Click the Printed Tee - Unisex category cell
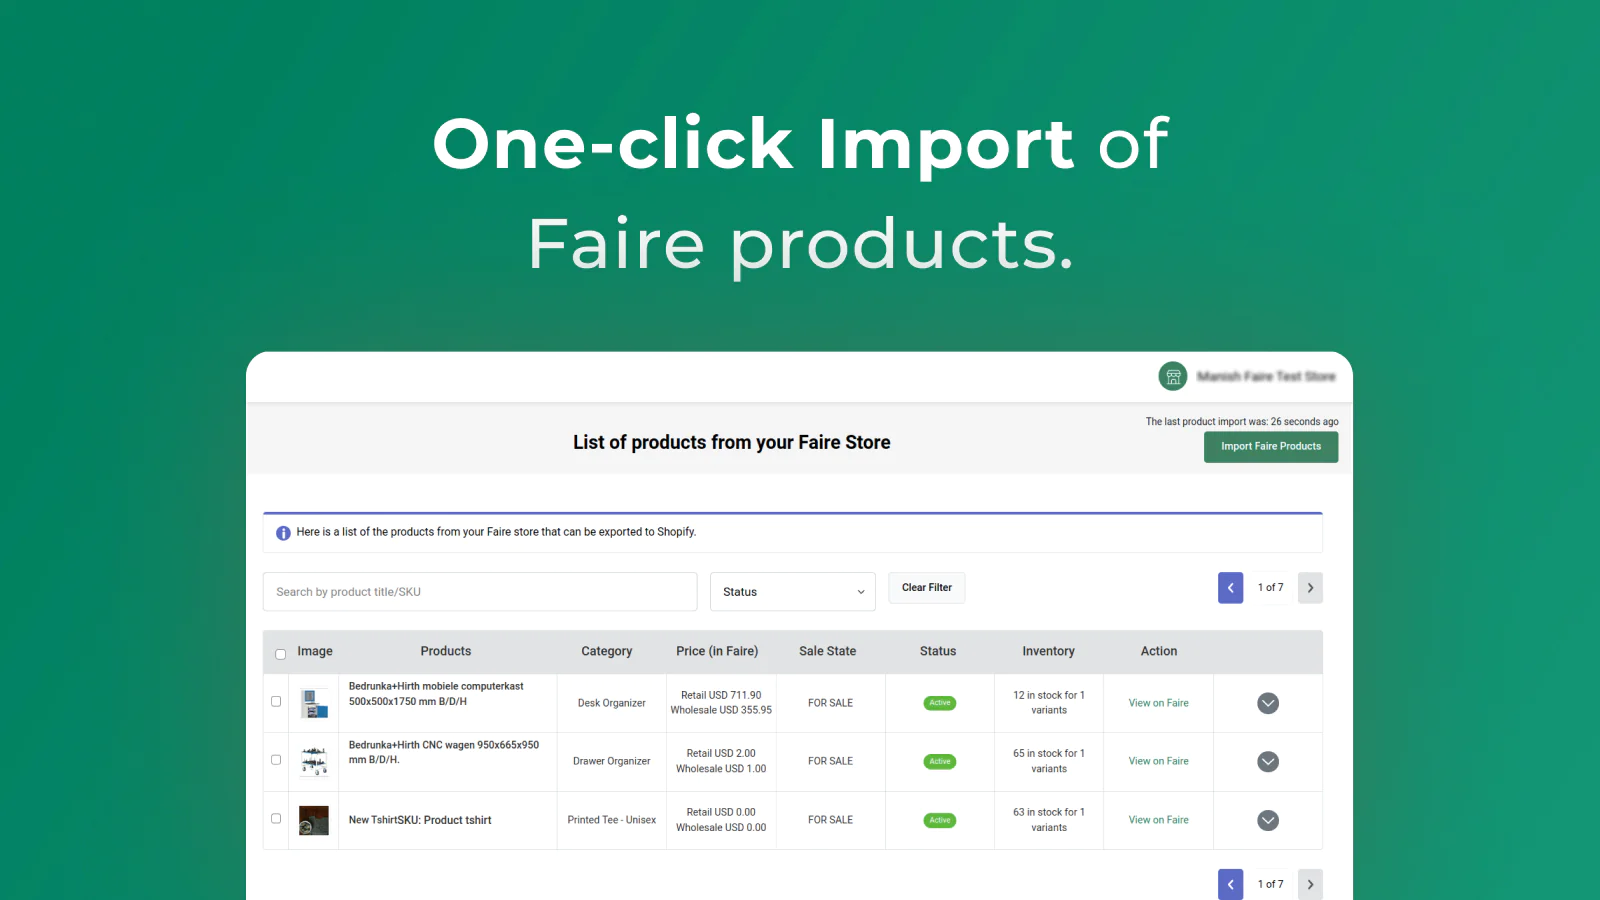Viewport: 1600px width, 900px height. (612, 820)
